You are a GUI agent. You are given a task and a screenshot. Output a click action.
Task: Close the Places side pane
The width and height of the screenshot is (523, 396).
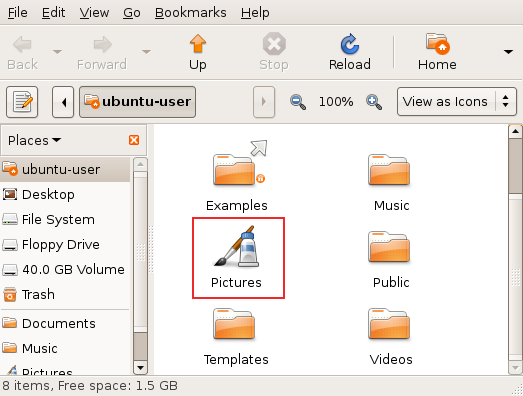pyautogui.click(x=134, y=140)
